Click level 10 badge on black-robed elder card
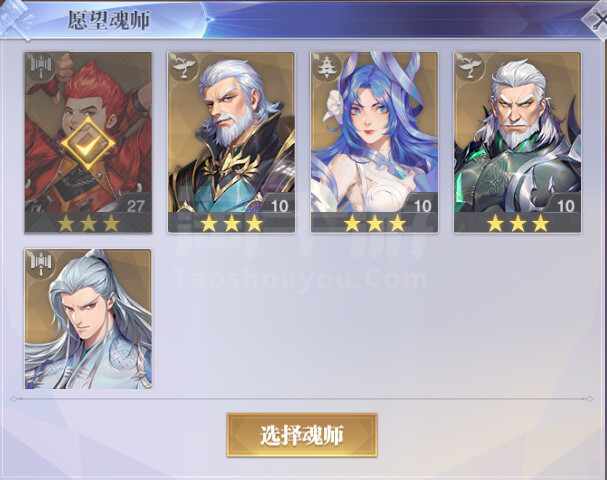Screen dimensions: 607x480 click(278, 205)
